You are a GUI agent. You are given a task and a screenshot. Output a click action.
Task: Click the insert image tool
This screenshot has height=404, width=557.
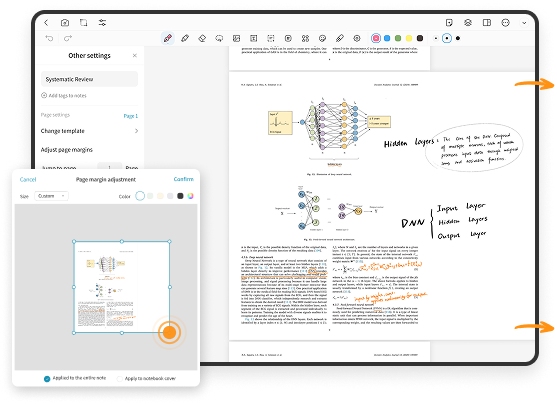tap(236, 38)
